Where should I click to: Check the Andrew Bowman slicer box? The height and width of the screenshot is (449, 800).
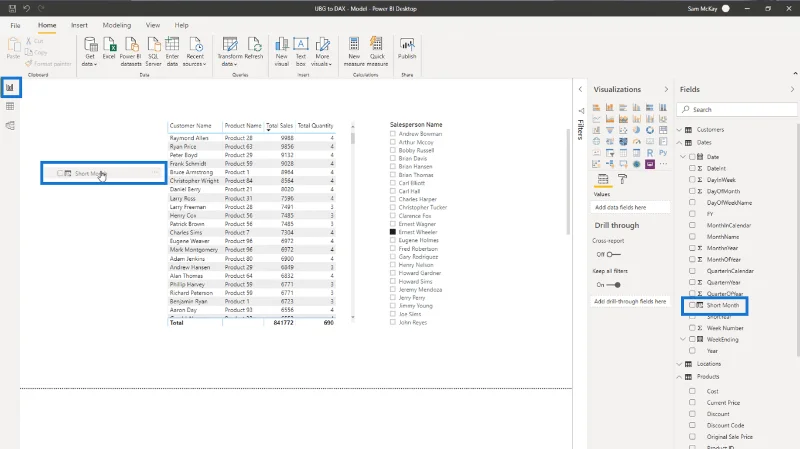click(x=393, y=134)
